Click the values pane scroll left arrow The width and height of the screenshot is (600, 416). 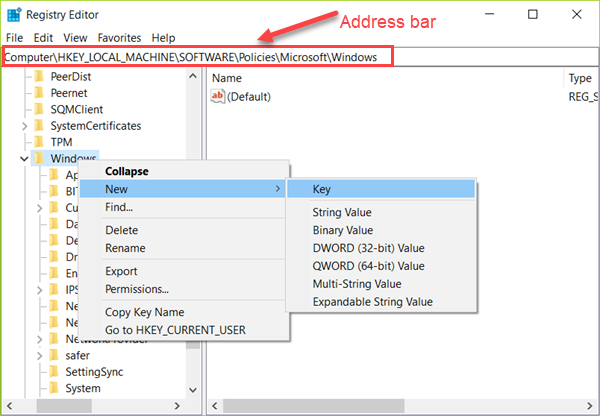(215, 406)
